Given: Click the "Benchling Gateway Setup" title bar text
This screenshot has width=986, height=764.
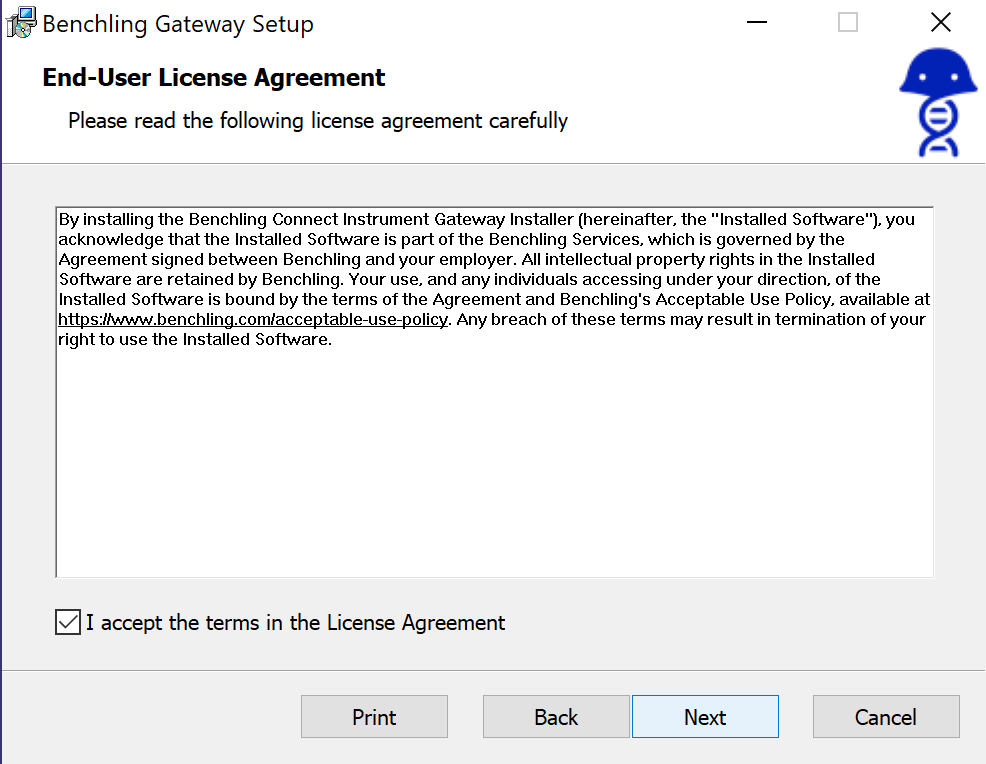Looking at the screenshot, I should (178, 24).
